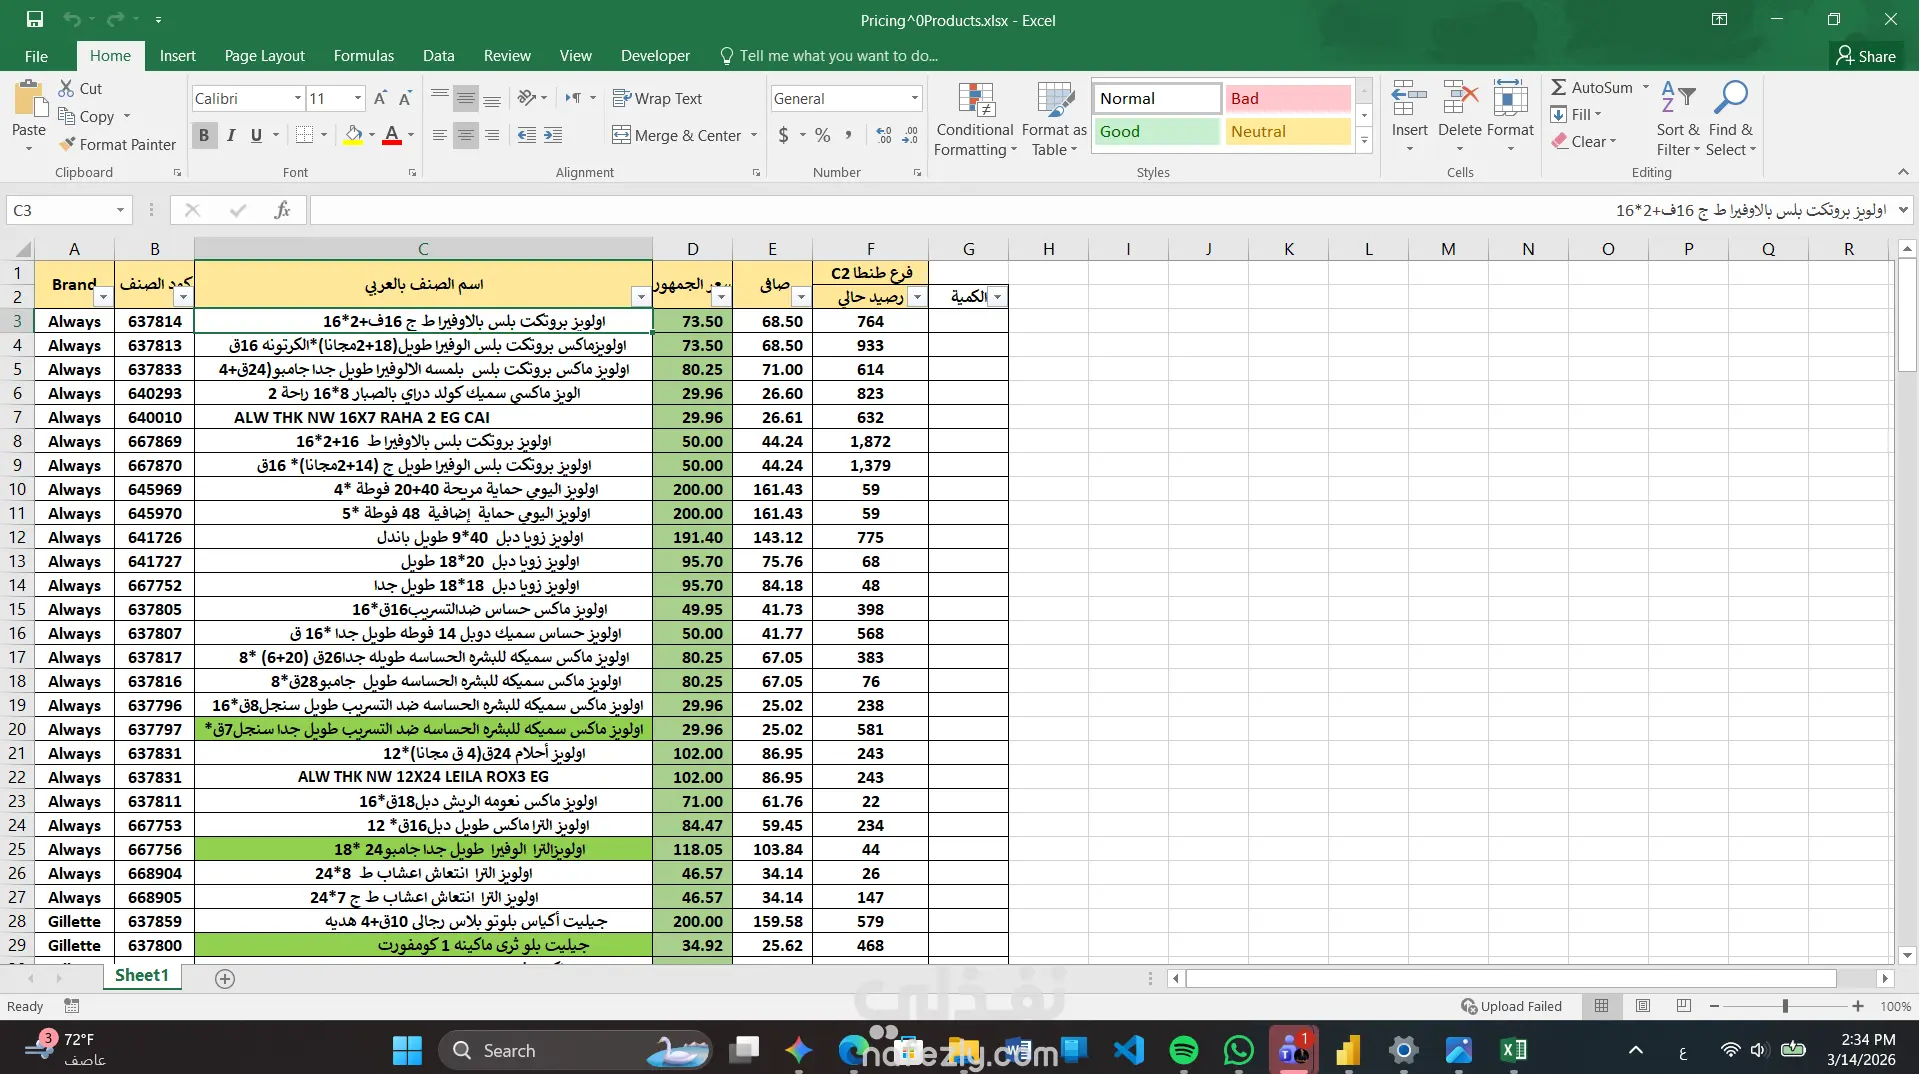
Task: Open Format as Table gallery
Action: click(1054, 119)
